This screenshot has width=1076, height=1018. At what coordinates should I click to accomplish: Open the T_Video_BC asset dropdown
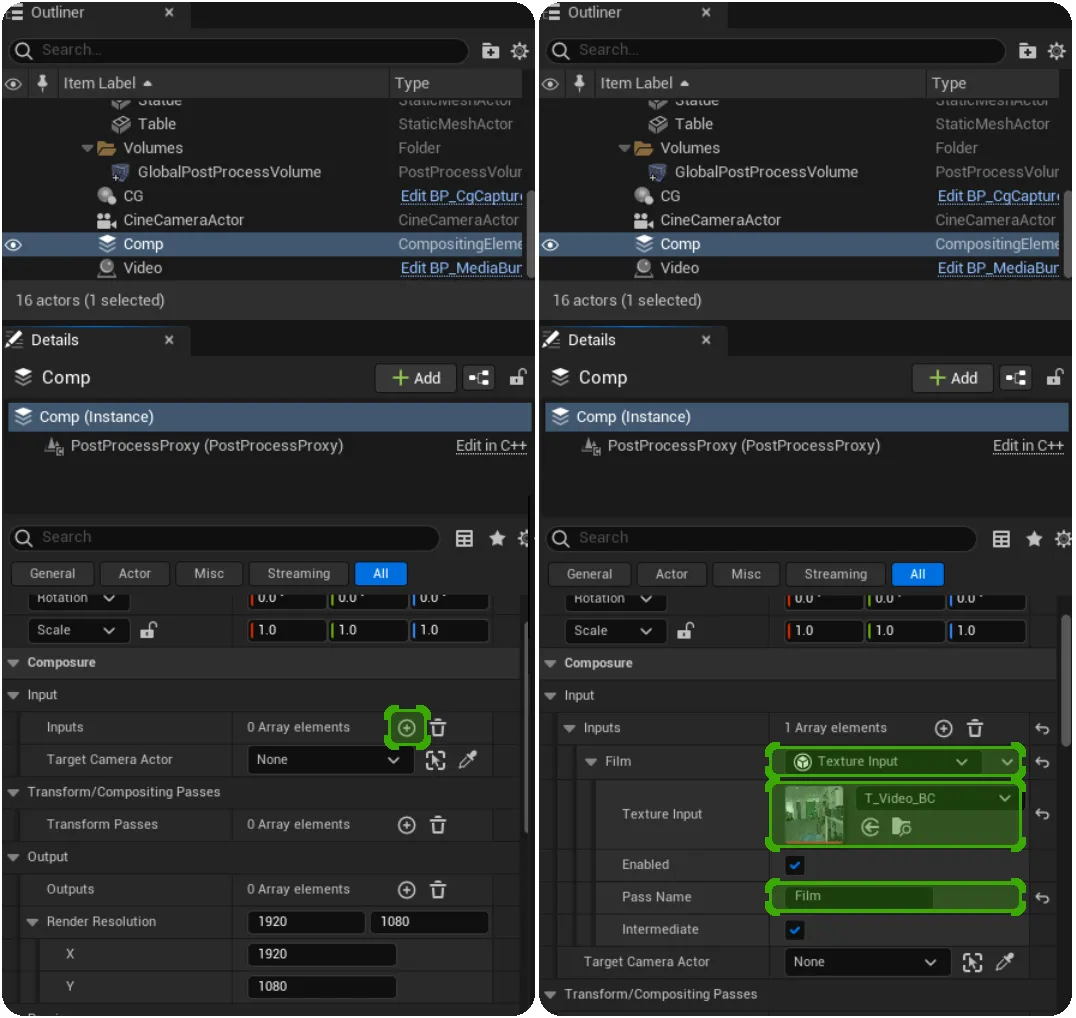[936, 799]
